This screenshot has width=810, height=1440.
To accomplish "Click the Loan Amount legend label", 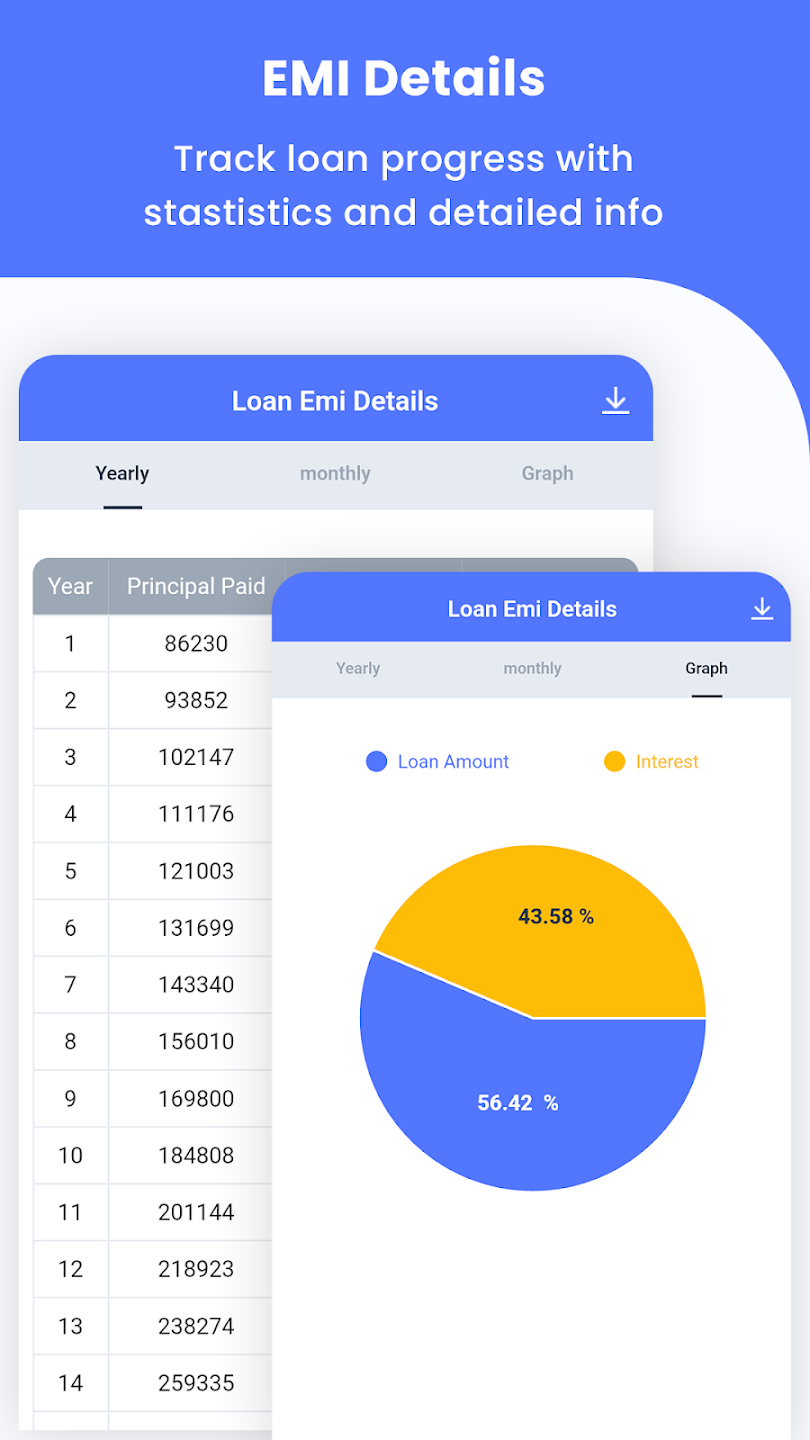I will (x=453, y=761).
